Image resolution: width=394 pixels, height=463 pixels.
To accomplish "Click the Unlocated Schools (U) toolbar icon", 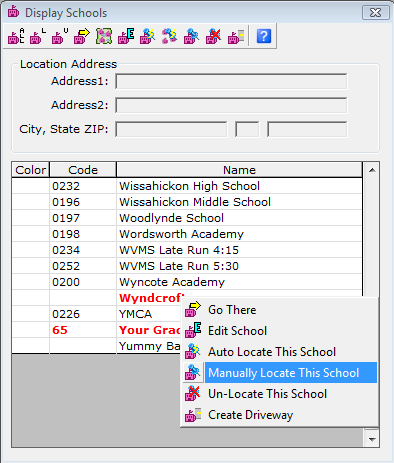I will (x=60, y=36).
